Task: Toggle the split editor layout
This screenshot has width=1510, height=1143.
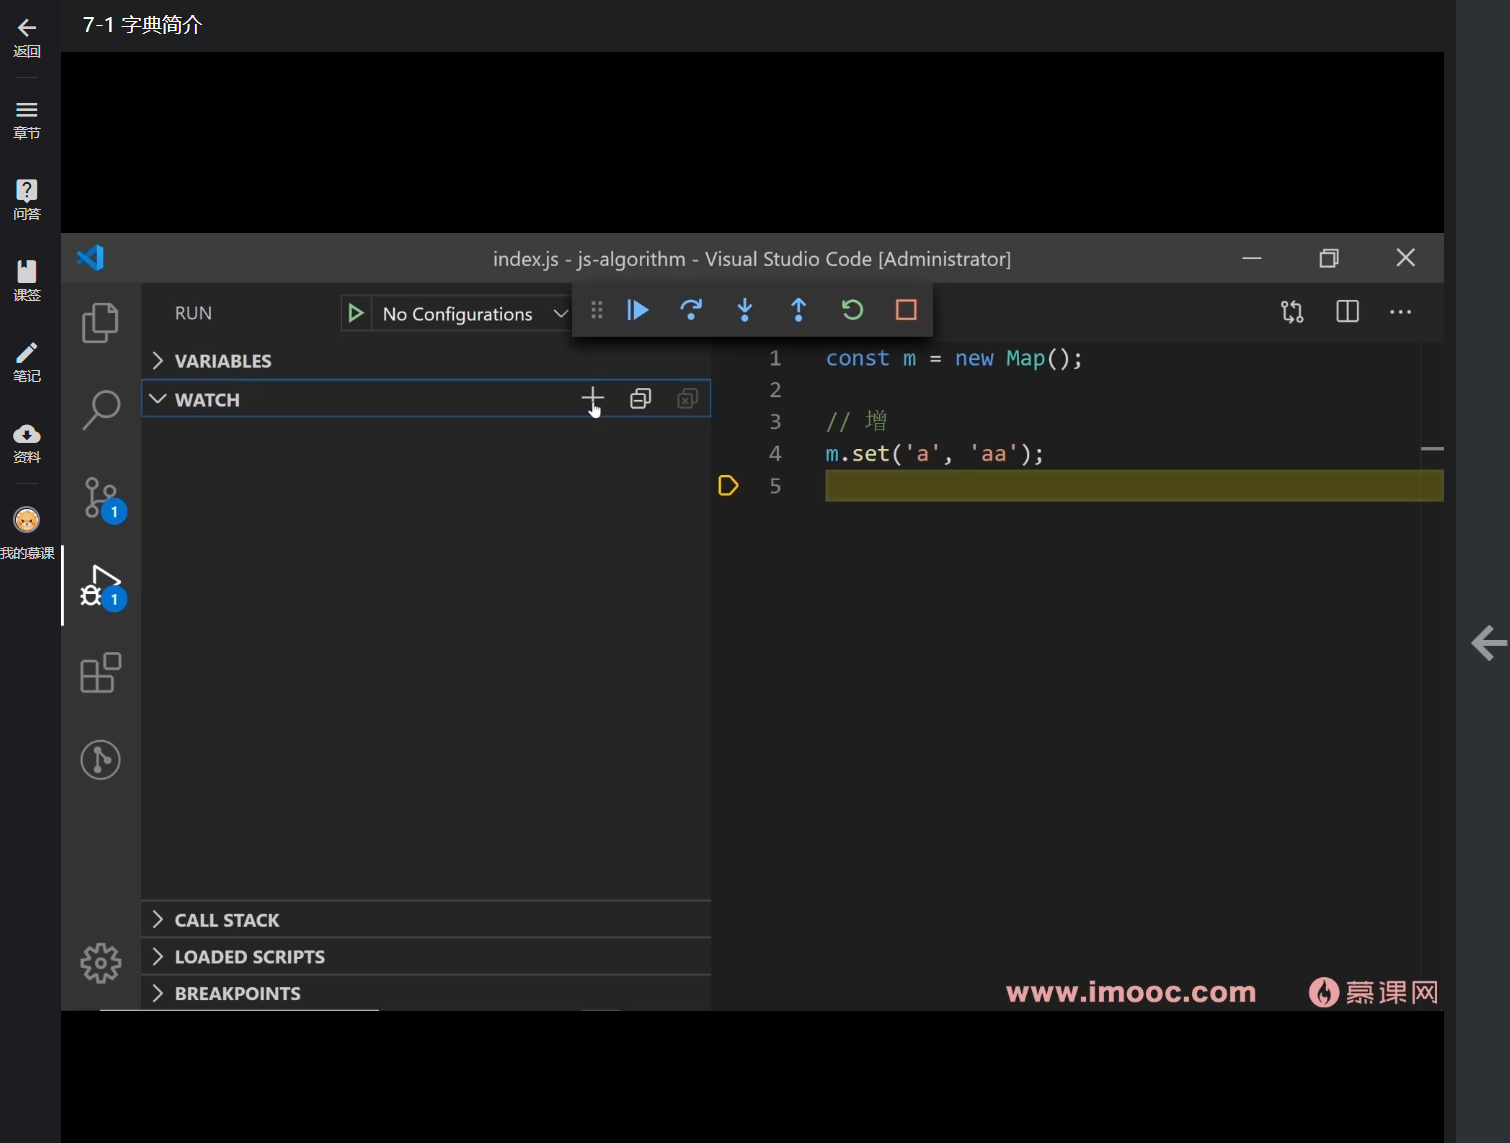Action: pos(1347,312)
